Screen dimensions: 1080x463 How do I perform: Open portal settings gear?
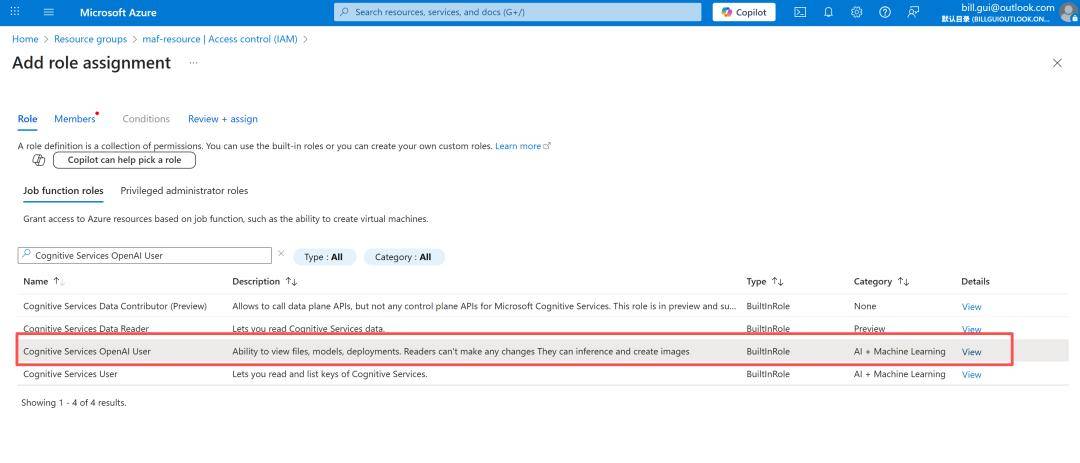pos(857,12)
